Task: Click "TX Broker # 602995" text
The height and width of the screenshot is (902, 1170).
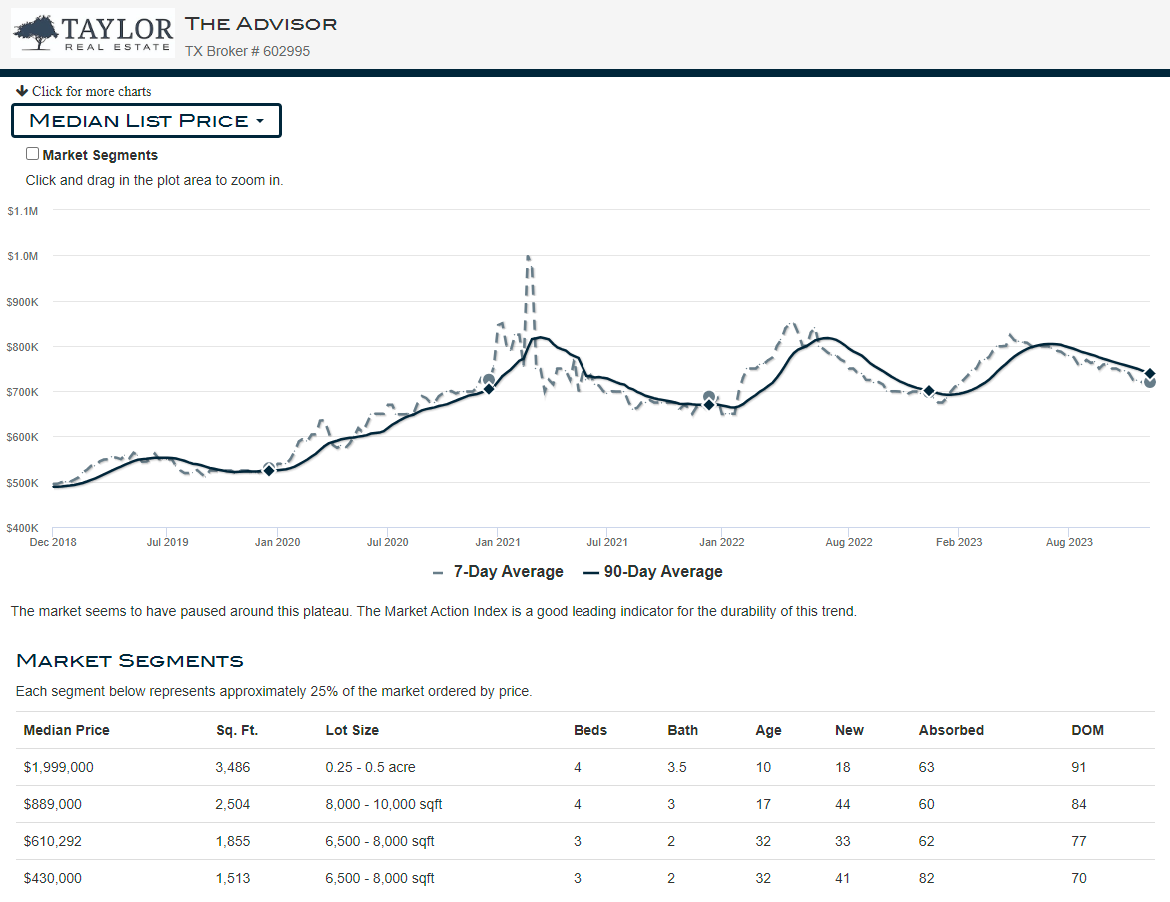Action: [x=248, y=51]
